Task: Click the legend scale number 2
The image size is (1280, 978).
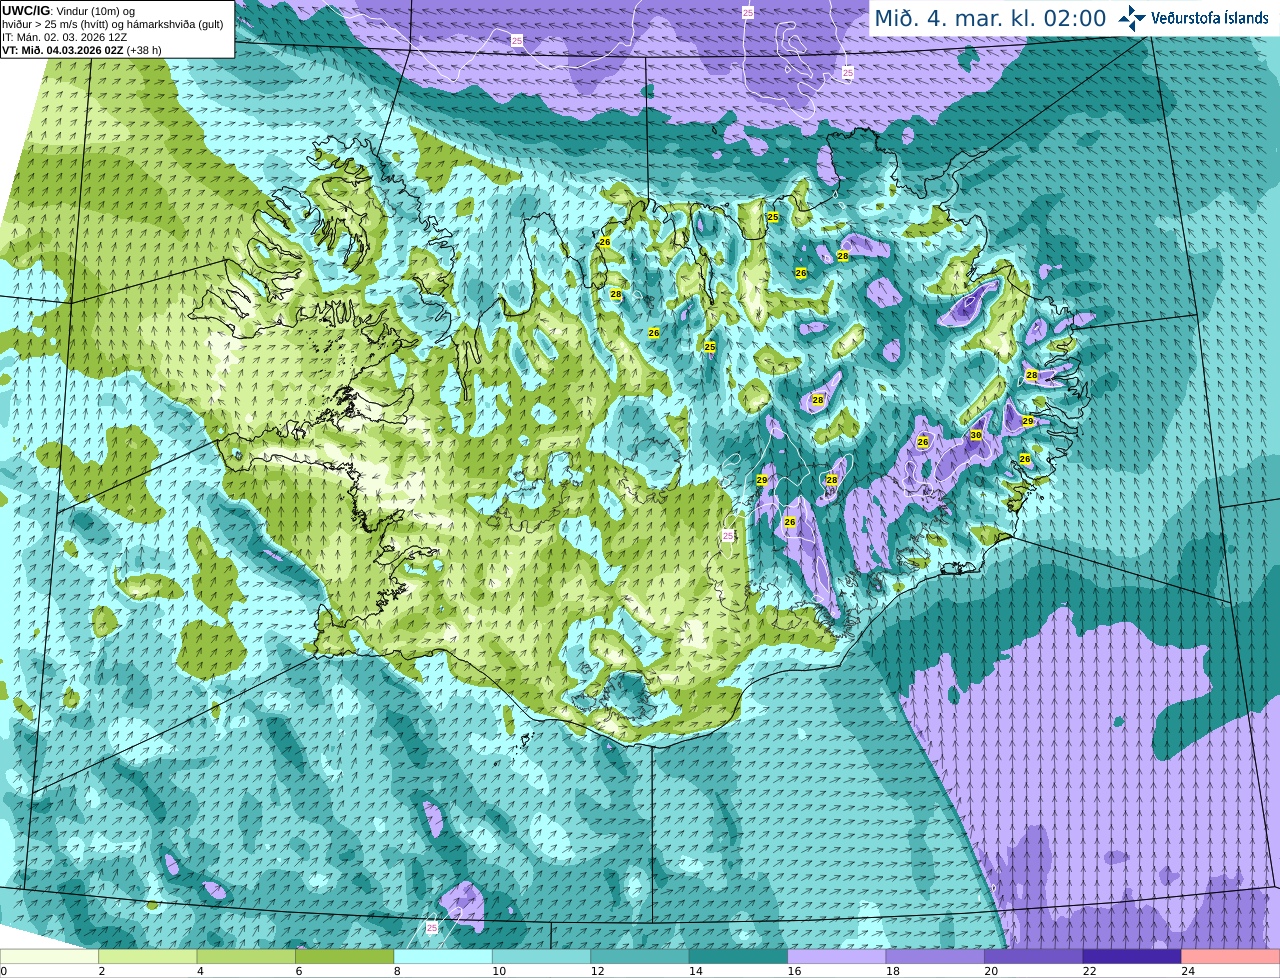Action: [x=101, y=971]
